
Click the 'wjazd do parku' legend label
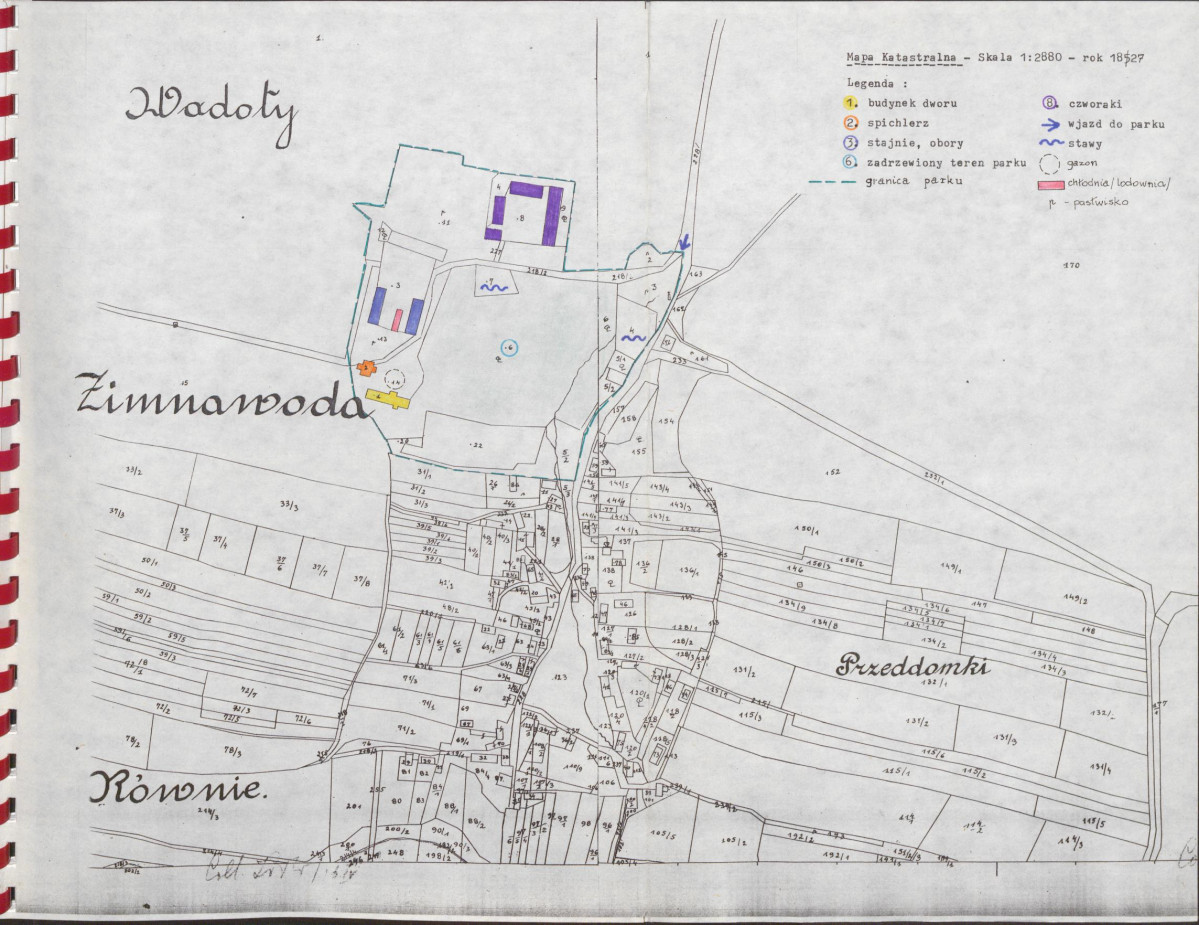point(1116,124)
